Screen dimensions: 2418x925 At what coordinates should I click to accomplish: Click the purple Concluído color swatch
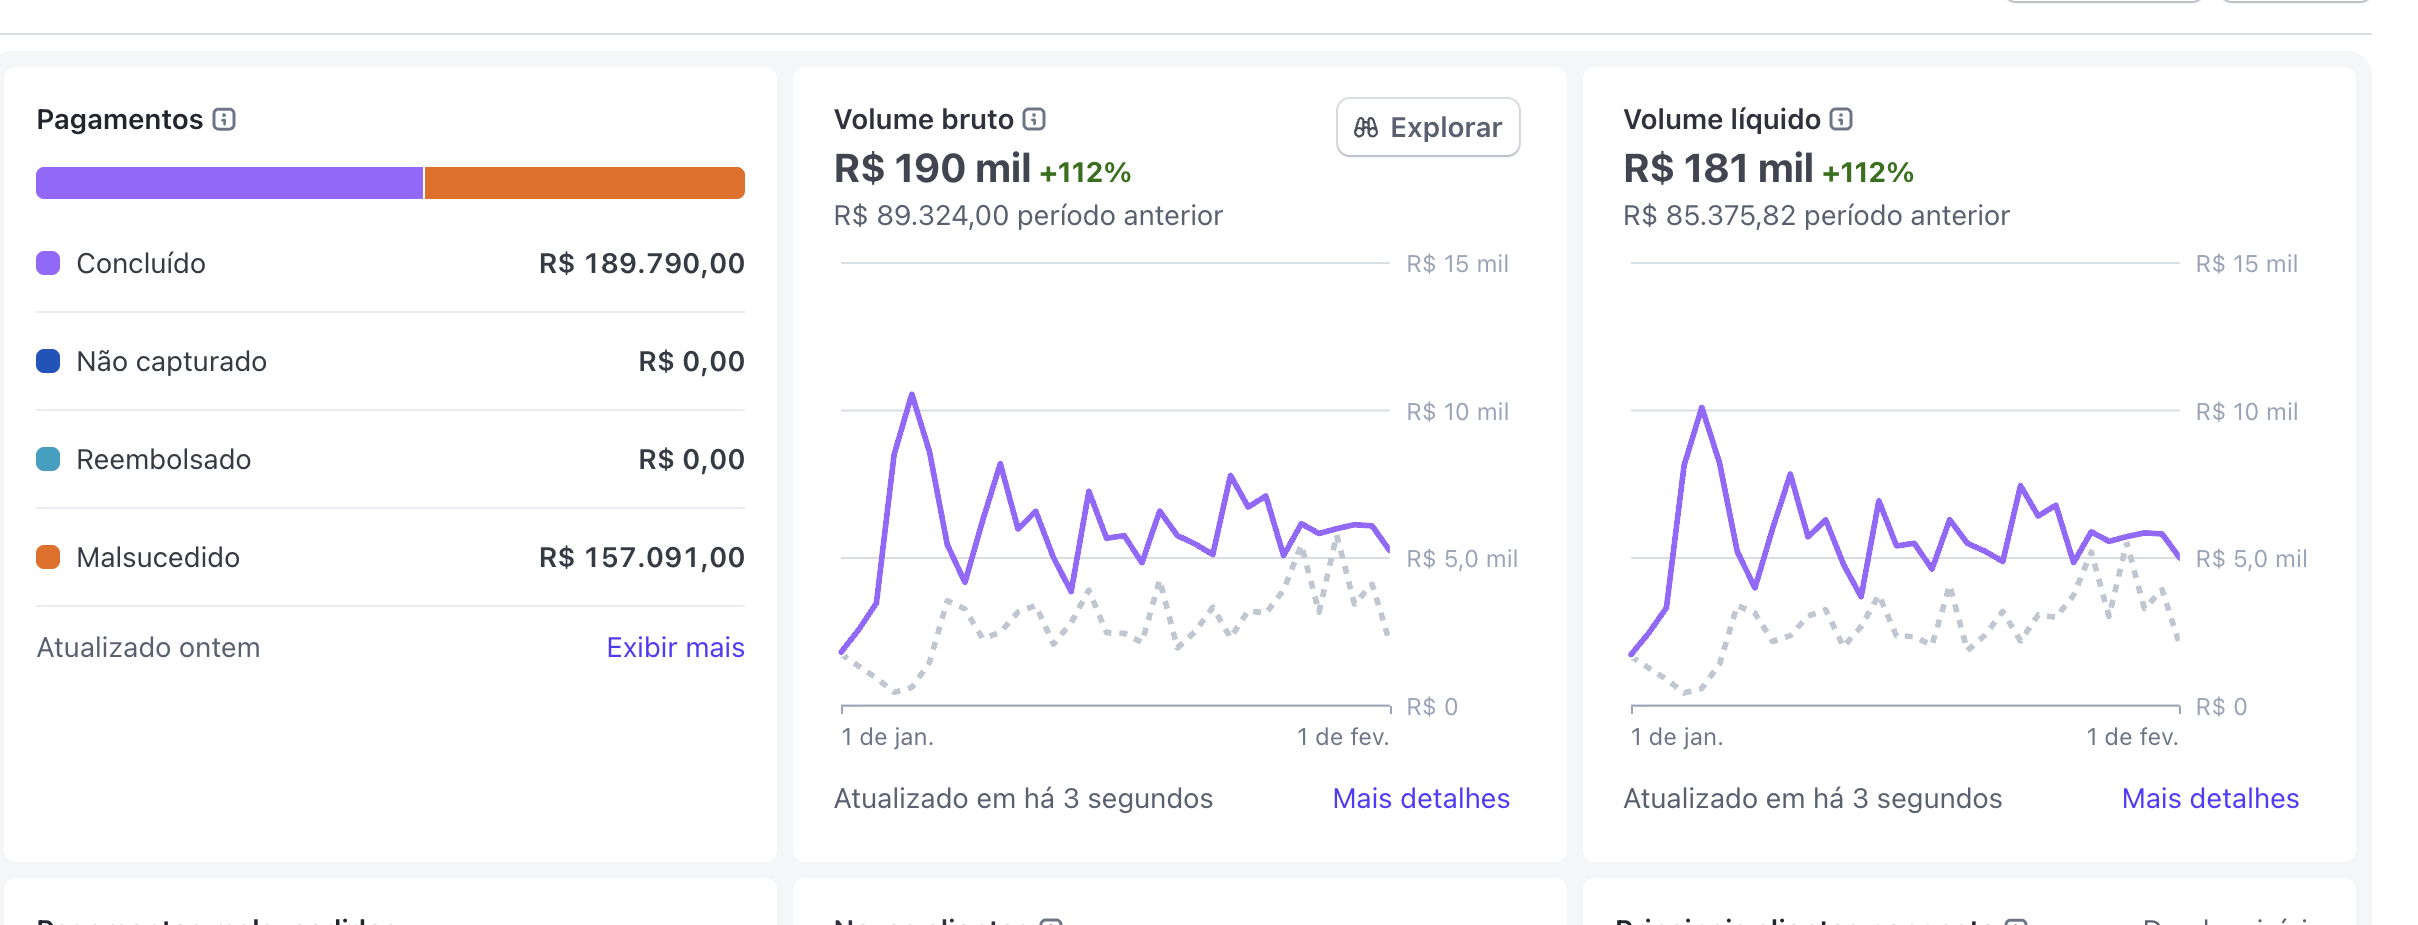pyautogui.click(x=47, y=263)
